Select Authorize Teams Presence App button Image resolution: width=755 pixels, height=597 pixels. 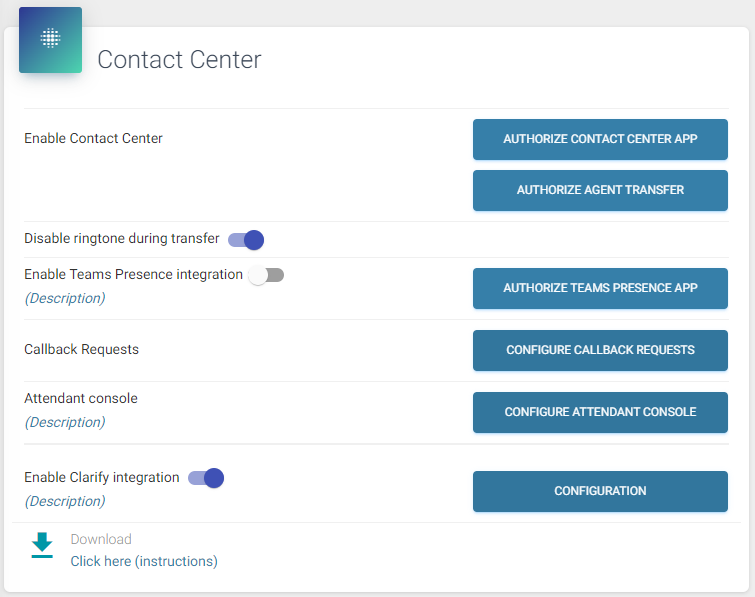pyautogui.click(x=600, y=288)
